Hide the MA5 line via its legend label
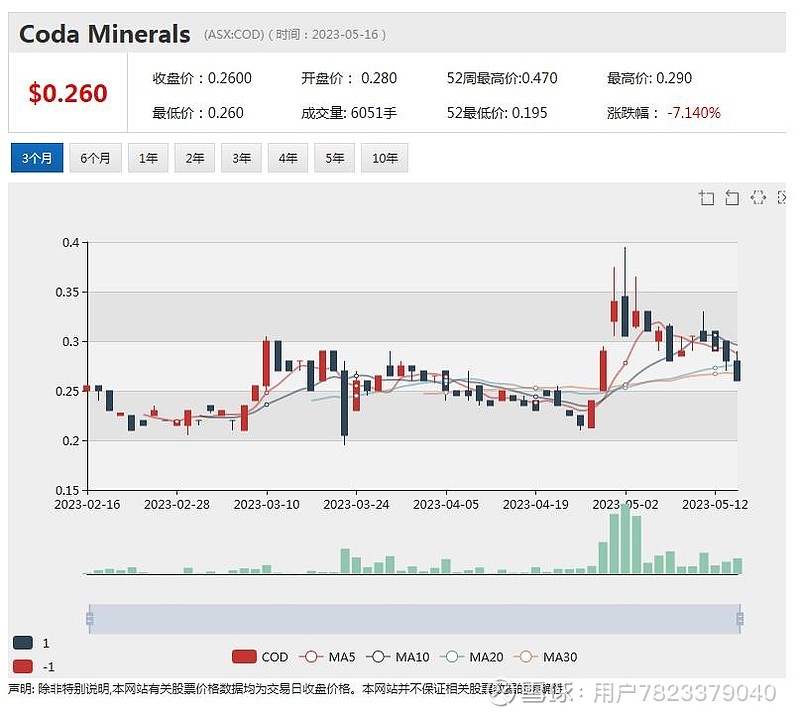Image resolution: width=800 pixels, height=717 pixels. (x=340, y=656)
